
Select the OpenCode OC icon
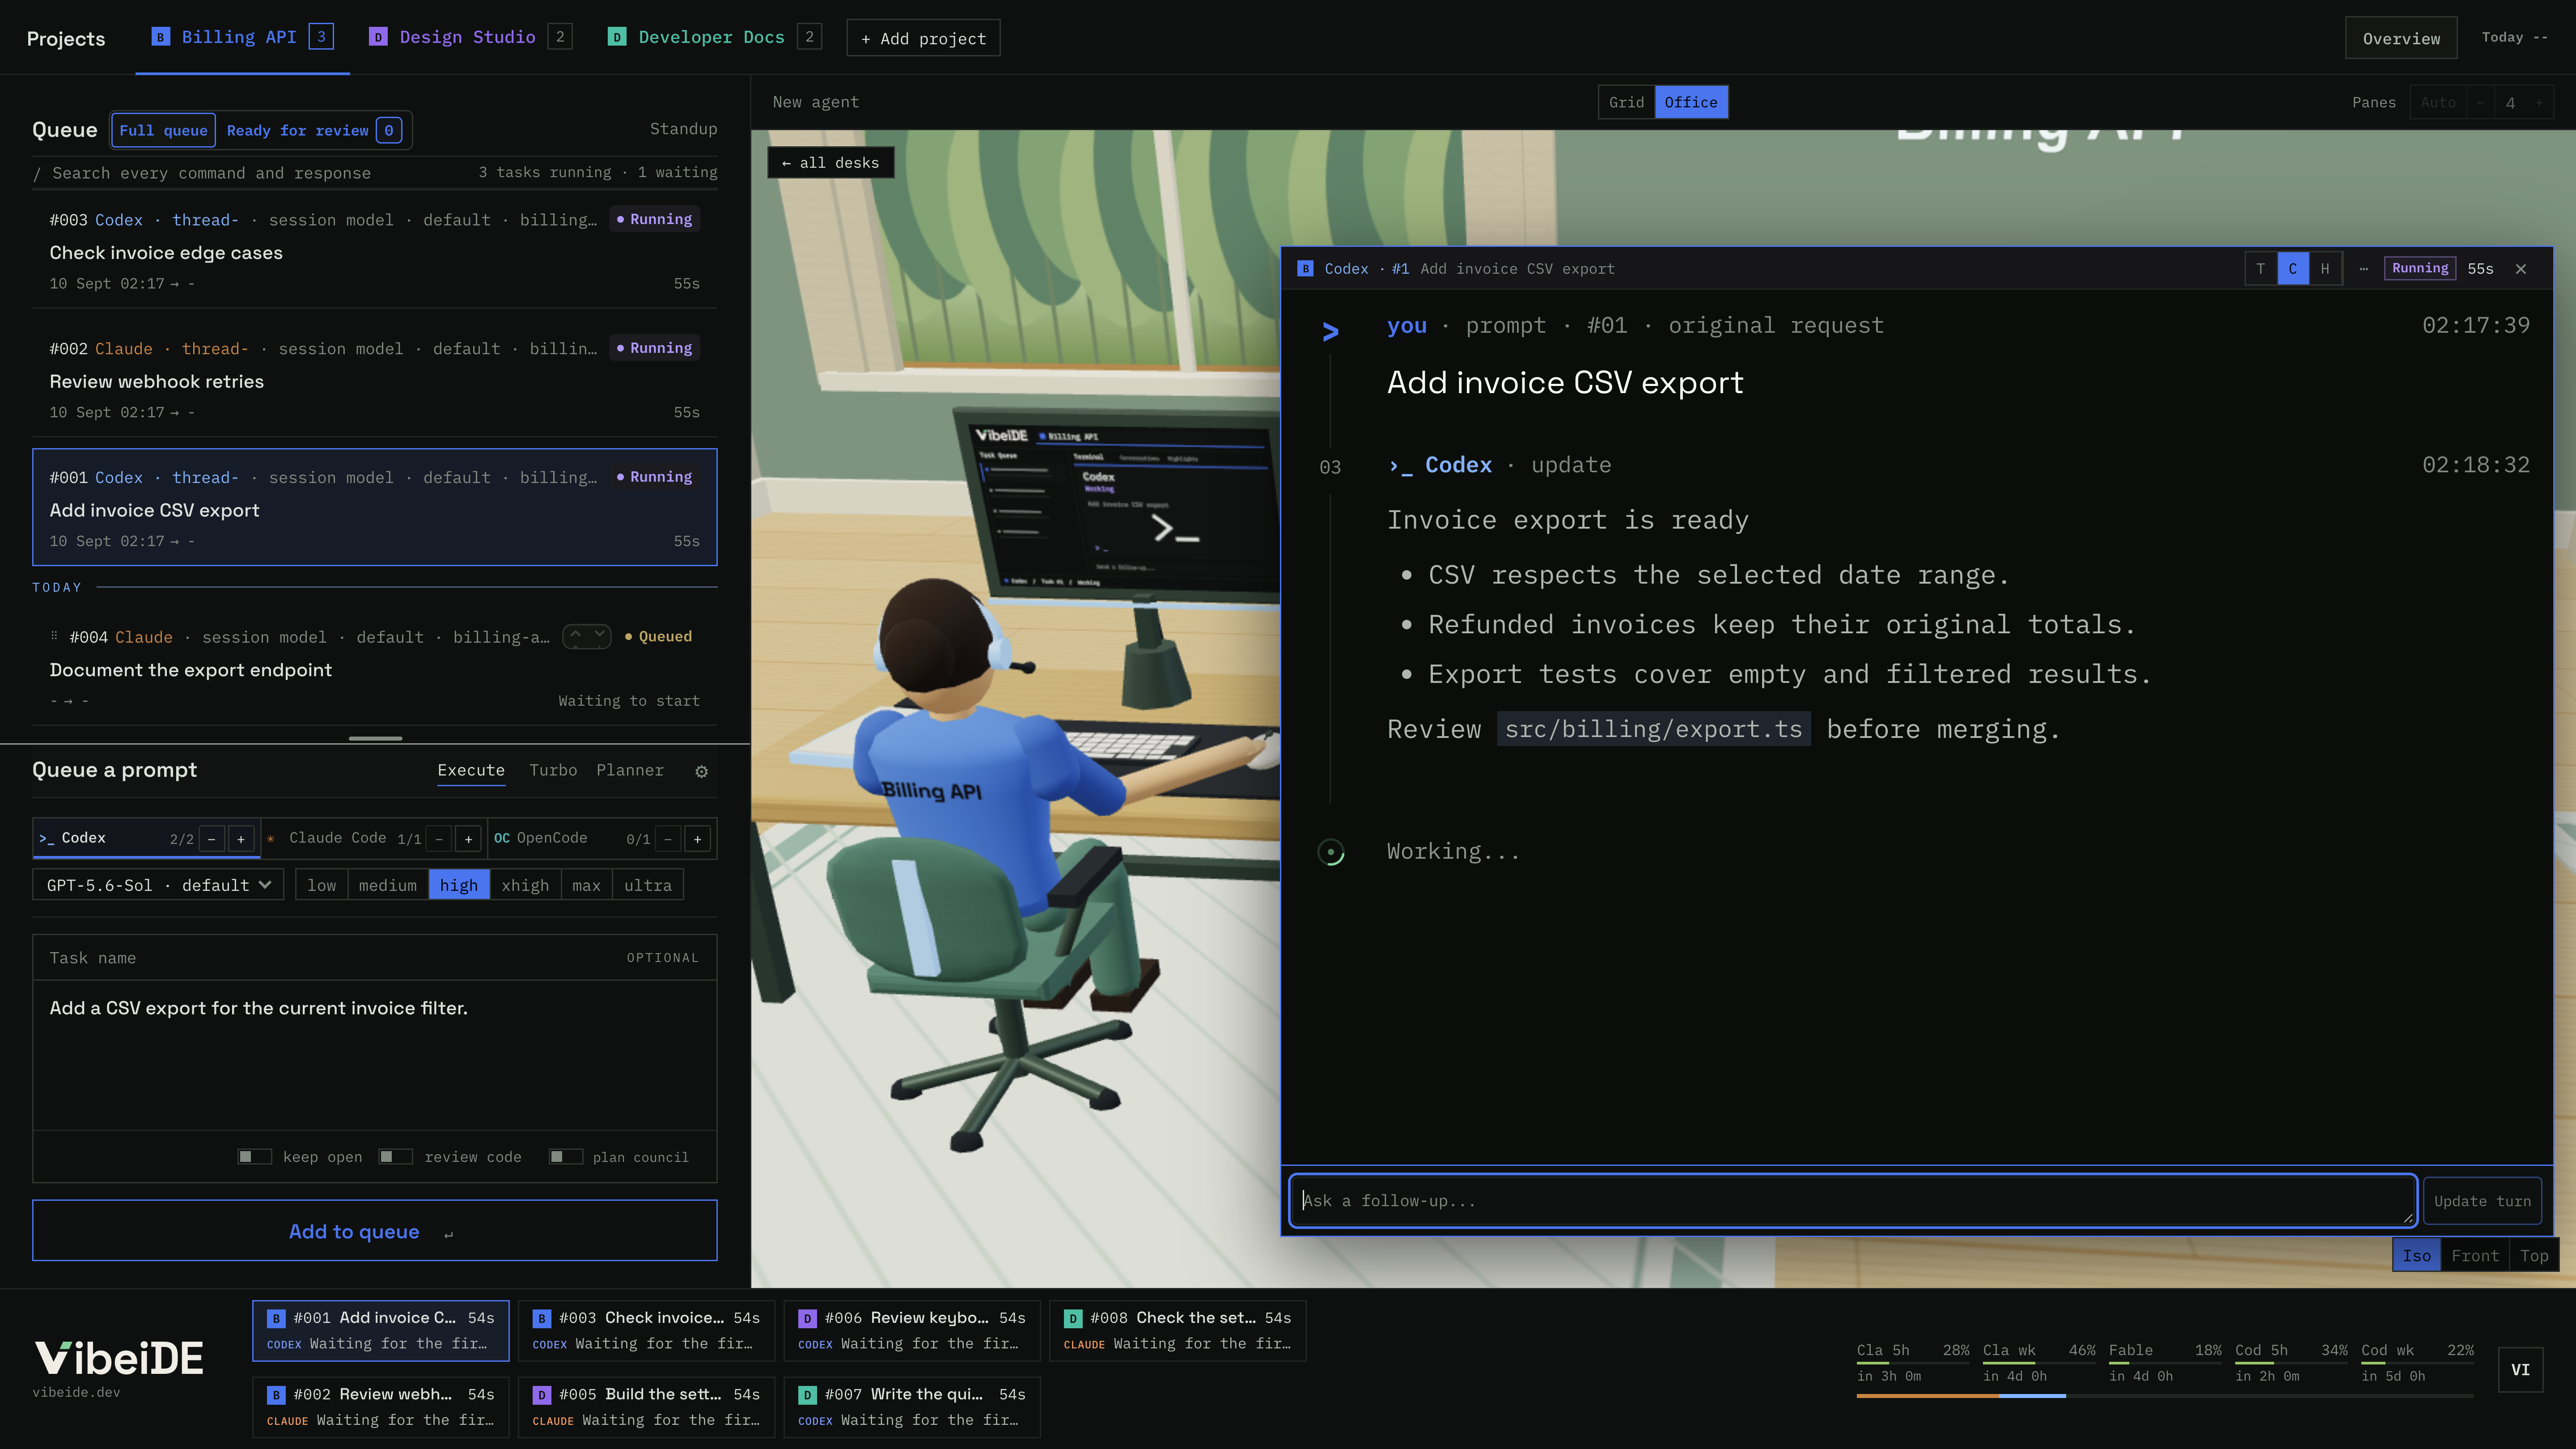click(502, 838)
